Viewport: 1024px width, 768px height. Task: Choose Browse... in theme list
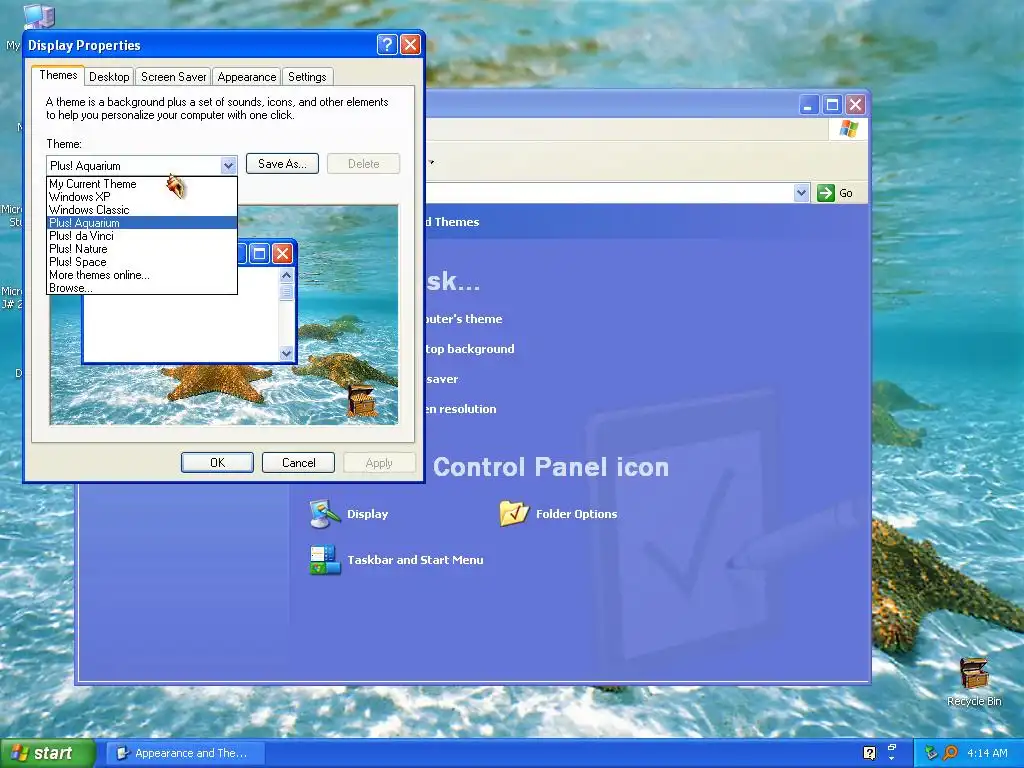142,288
